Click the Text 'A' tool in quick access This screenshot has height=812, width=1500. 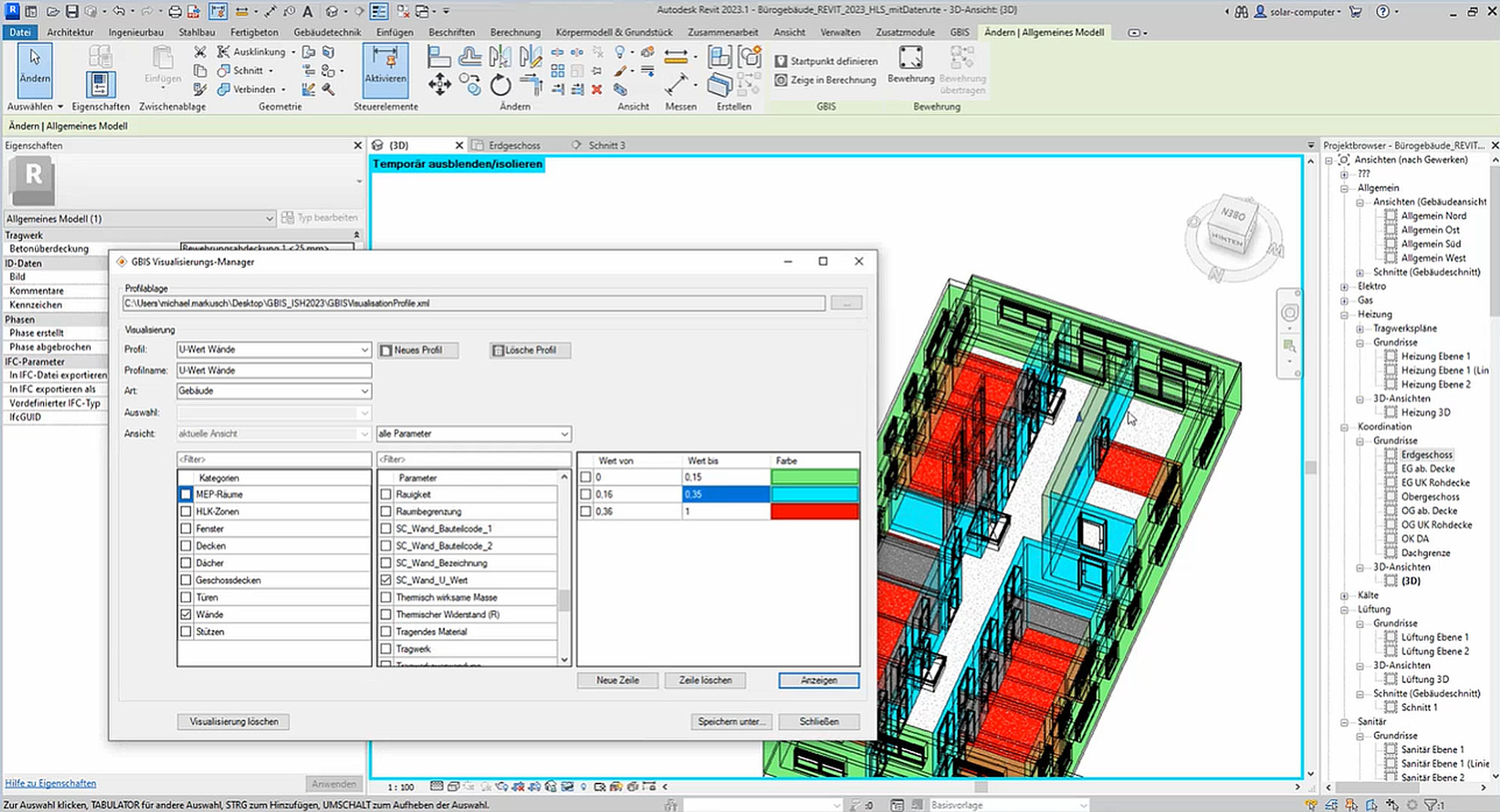coord(306,12)
